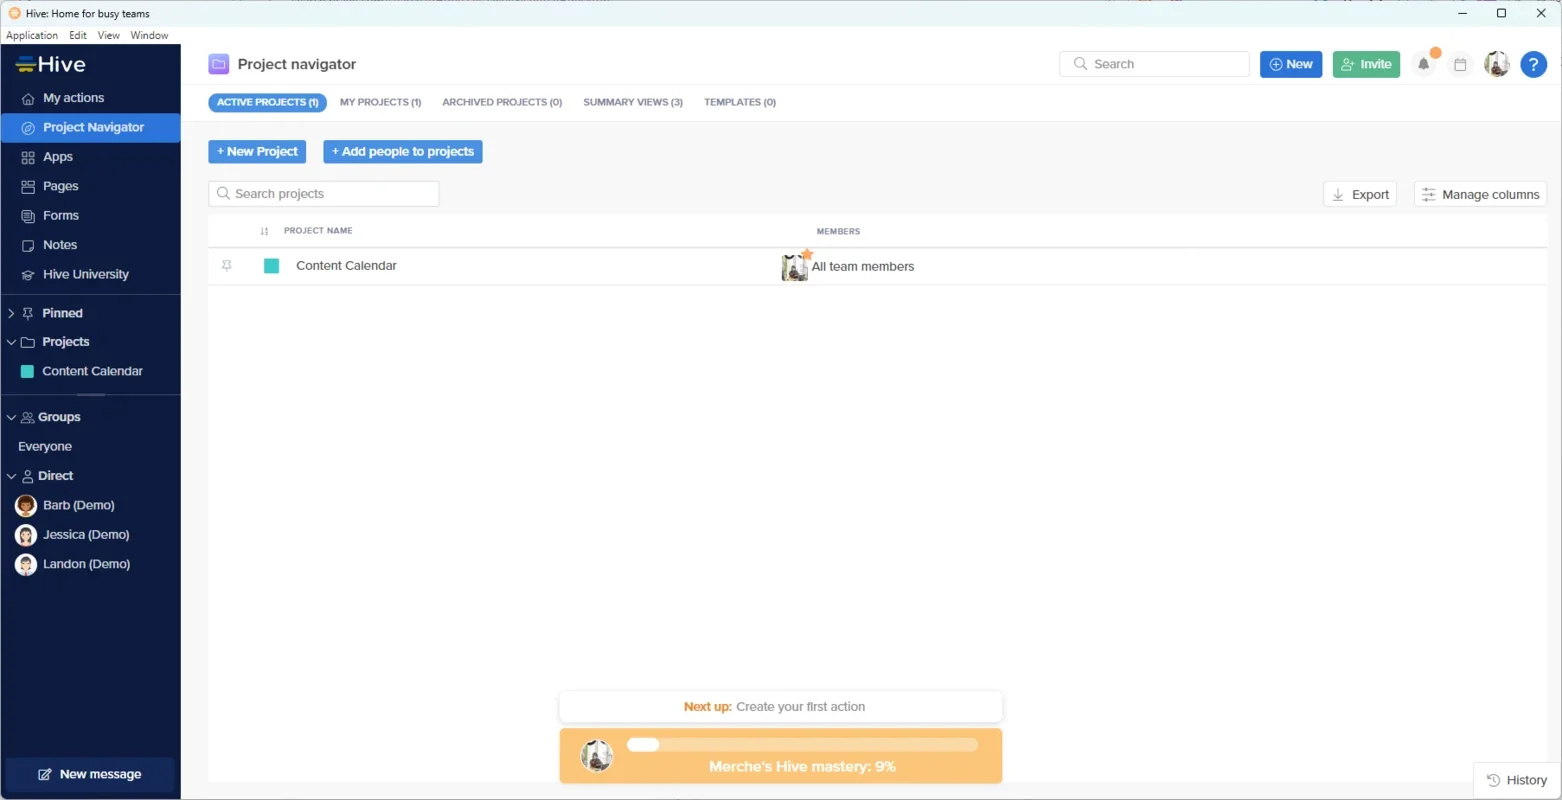The width and height of the screenshot is (1562, 800).
Task: Open the History panel
Action: coord(1517,780)
